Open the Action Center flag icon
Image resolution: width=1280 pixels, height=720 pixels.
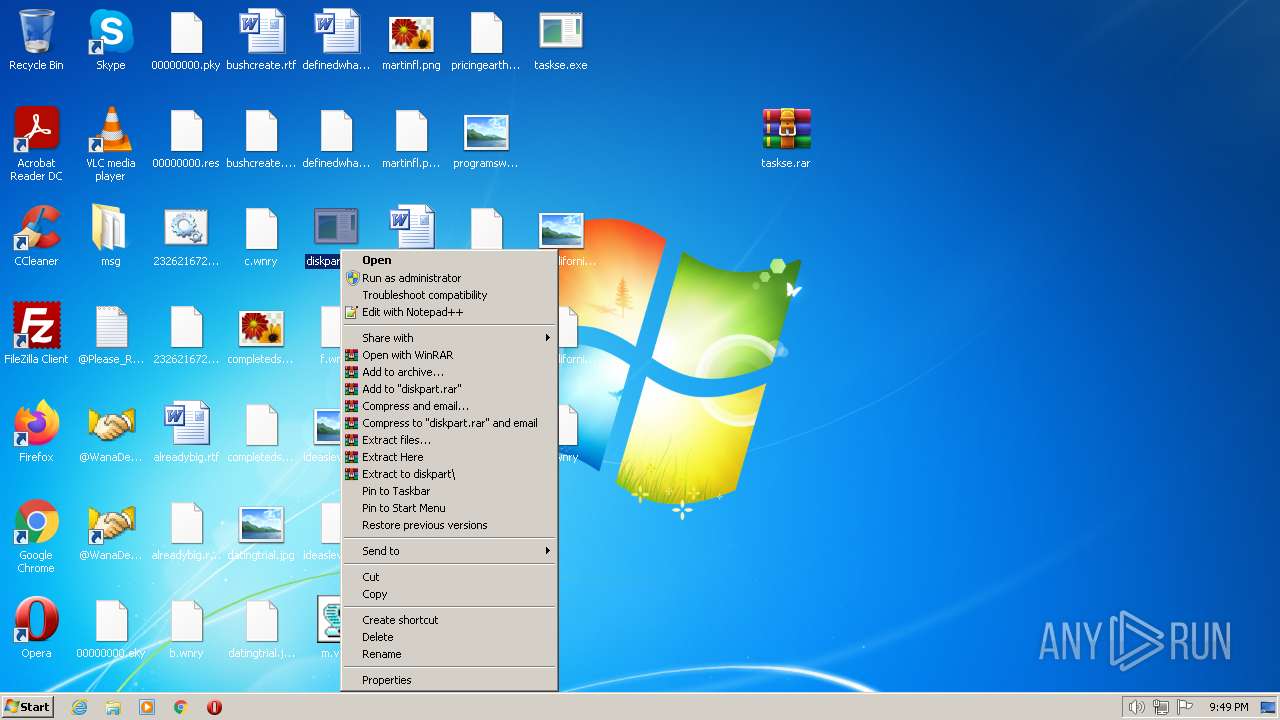[1185, 707]
